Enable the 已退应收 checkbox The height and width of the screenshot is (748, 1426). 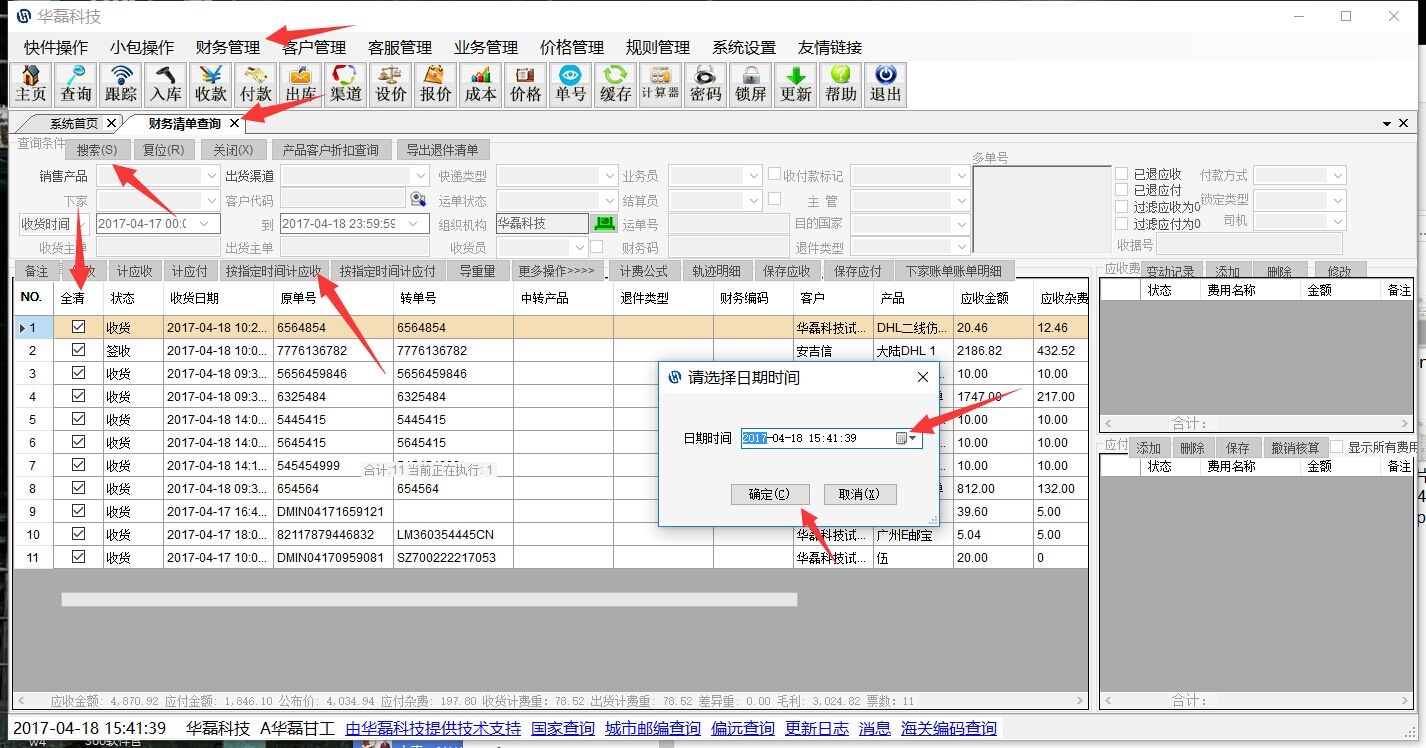(1121, 174)
